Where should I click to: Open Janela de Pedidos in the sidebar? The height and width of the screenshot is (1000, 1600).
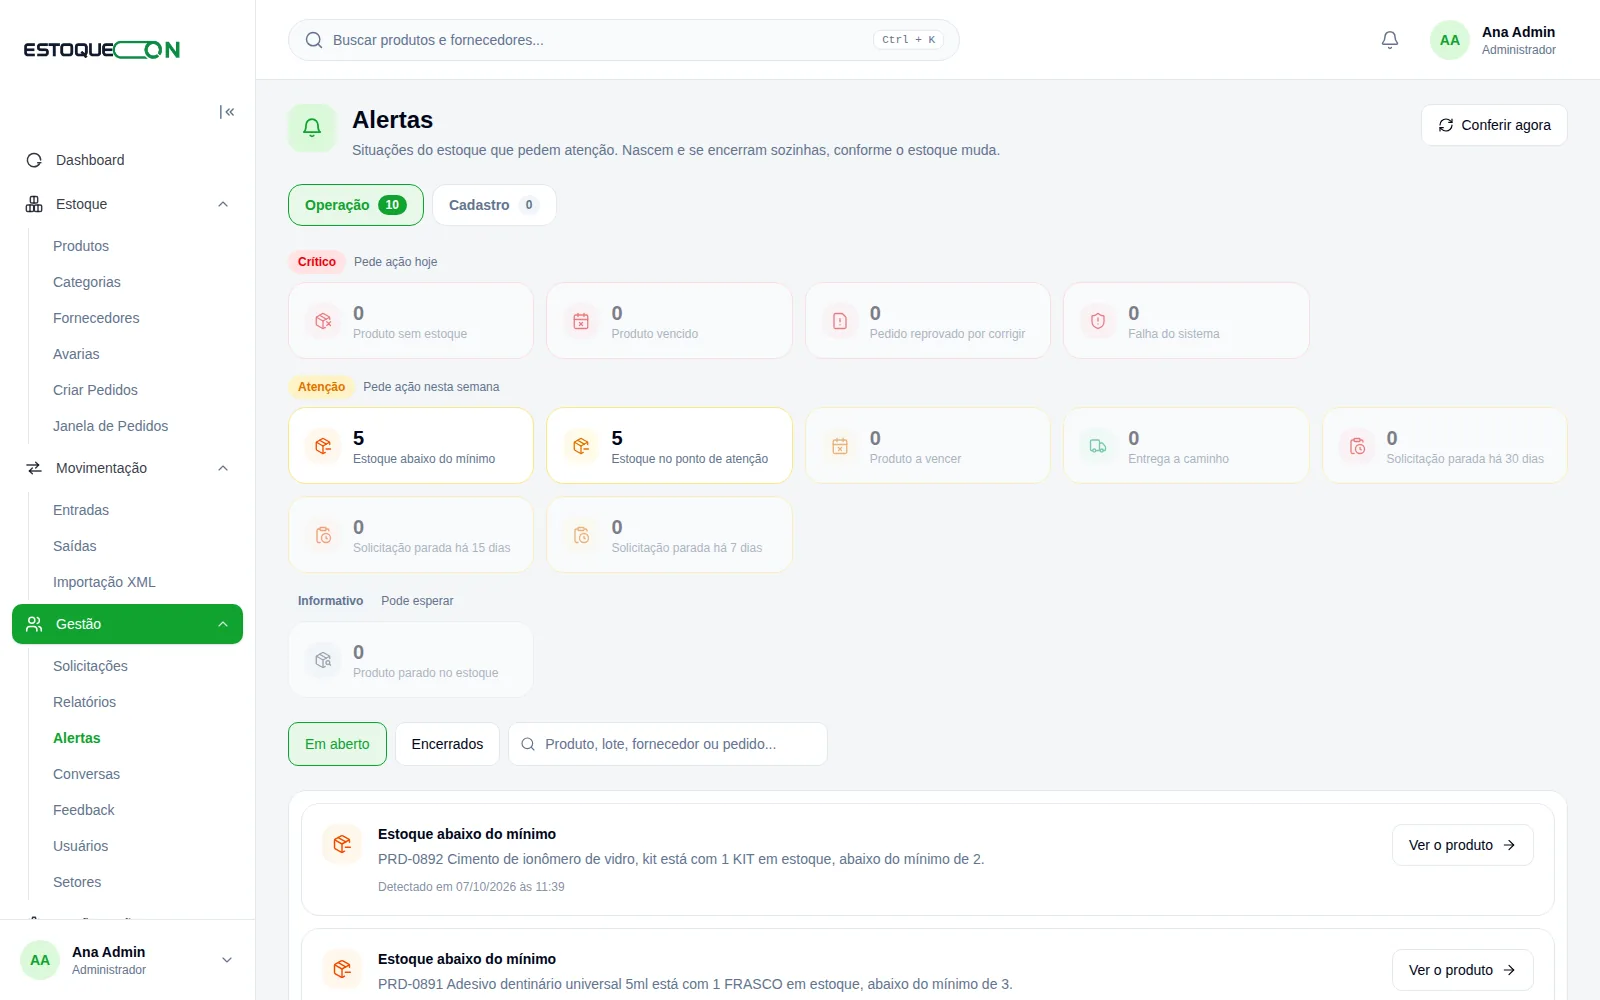tap(110, 426)
